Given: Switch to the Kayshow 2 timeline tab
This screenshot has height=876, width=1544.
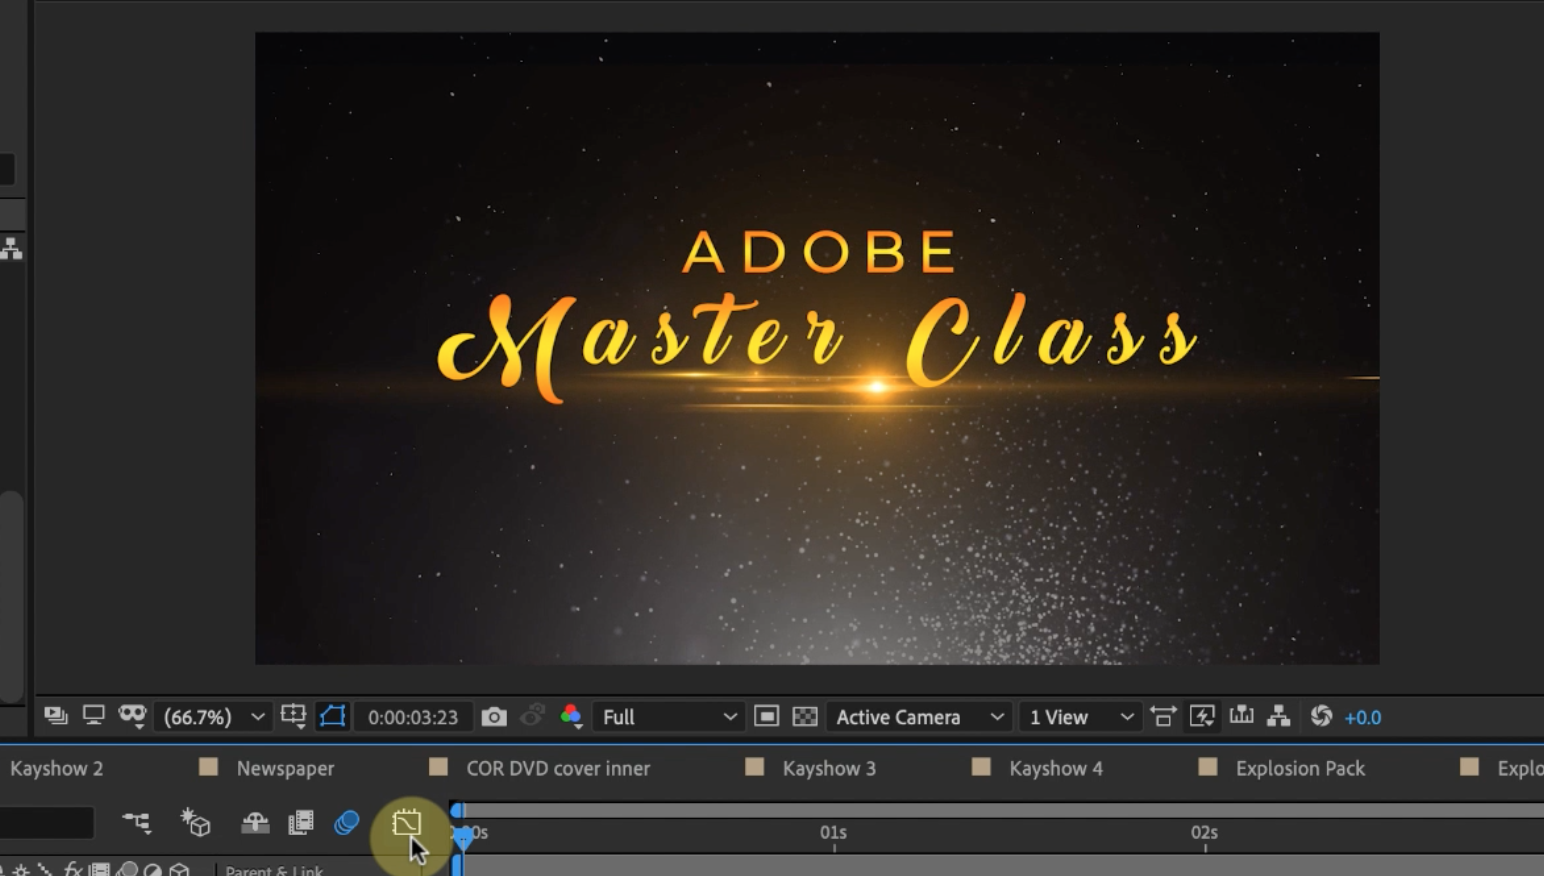Looking at the screenshot, I should 57,768.
